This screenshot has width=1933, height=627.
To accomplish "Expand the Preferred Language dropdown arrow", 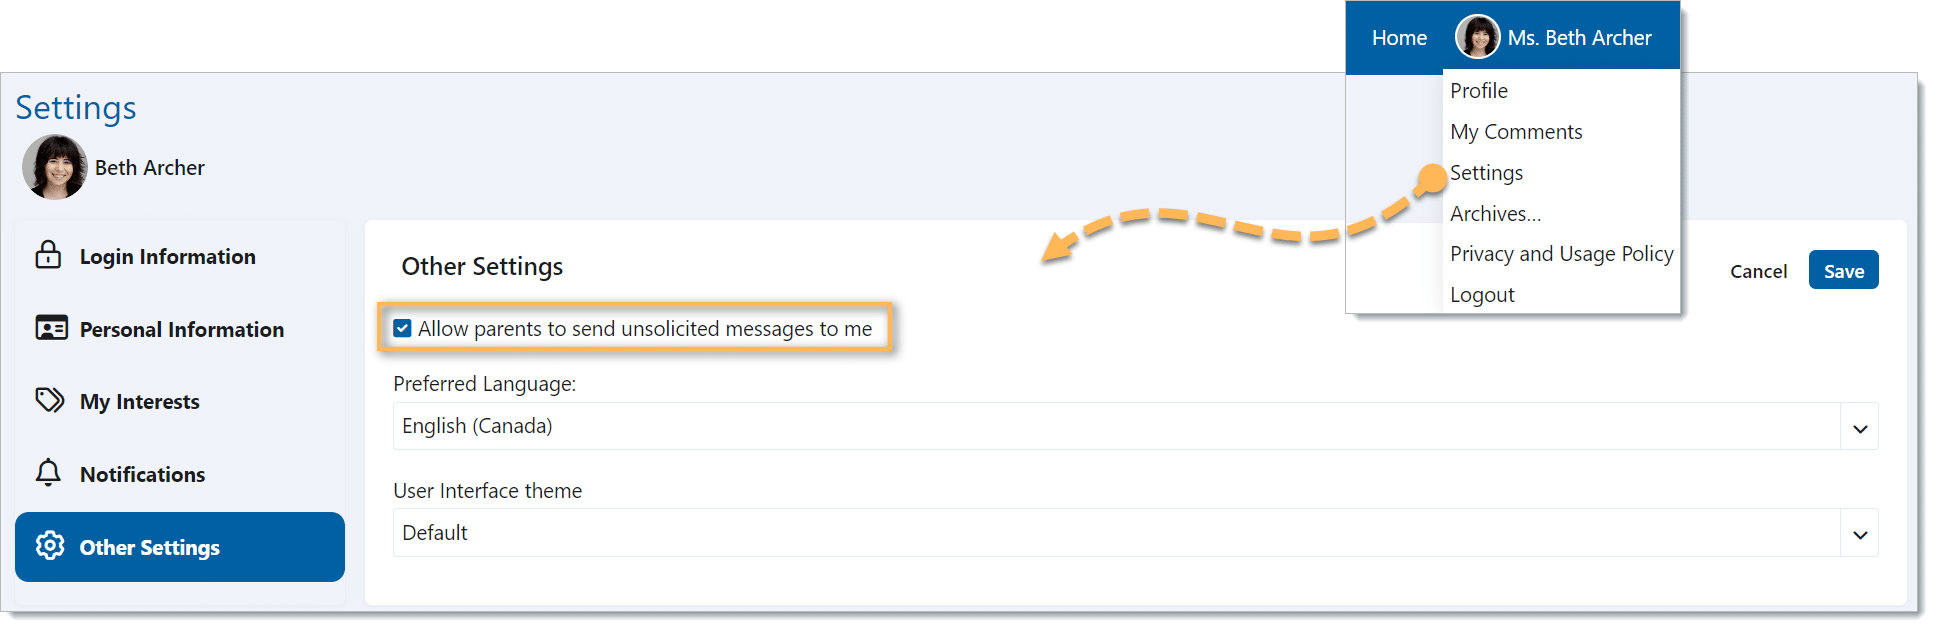I will (x=1859, y=427).
